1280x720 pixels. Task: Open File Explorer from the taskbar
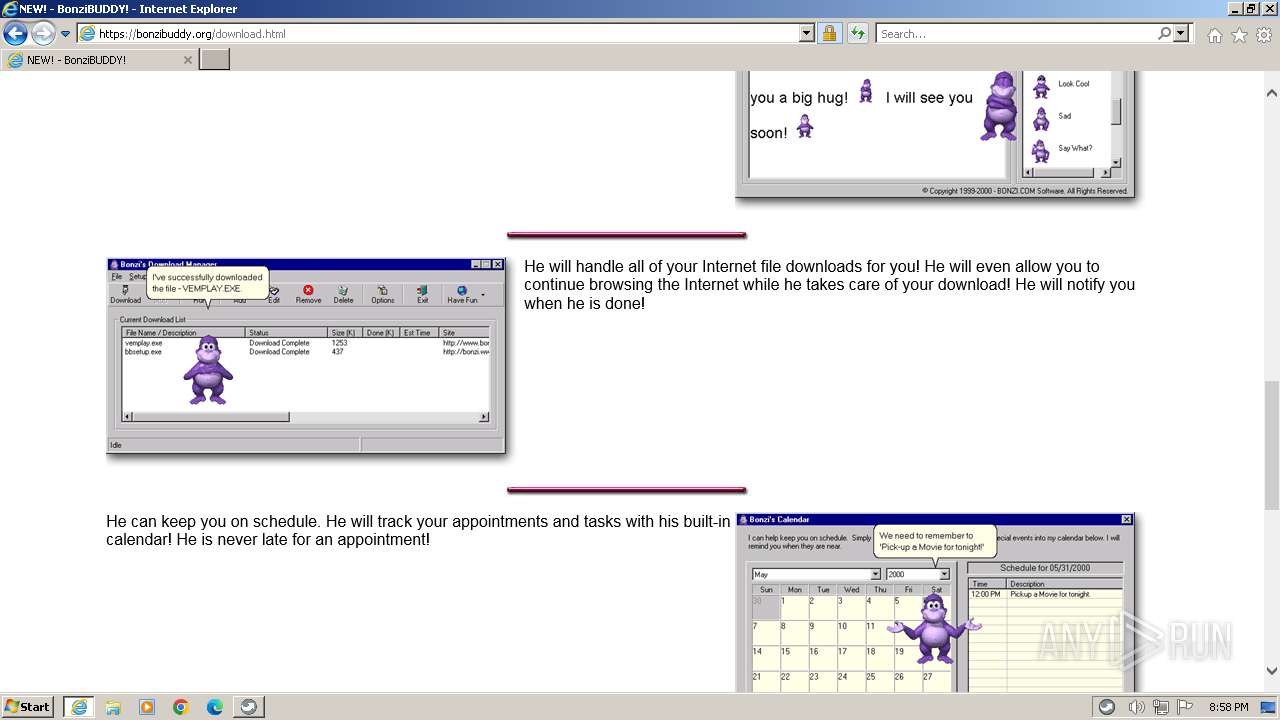pos(113,707)
